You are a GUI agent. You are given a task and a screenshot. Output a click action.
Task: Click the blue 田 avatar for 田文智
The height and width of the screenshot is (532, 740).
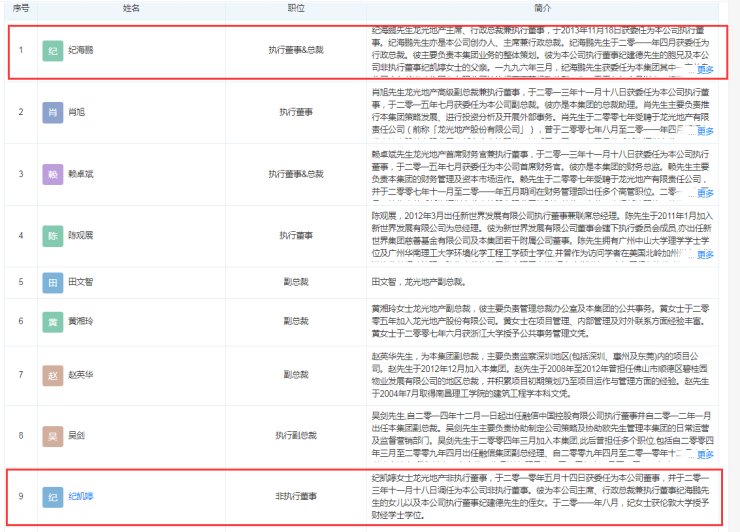[53, 282]
